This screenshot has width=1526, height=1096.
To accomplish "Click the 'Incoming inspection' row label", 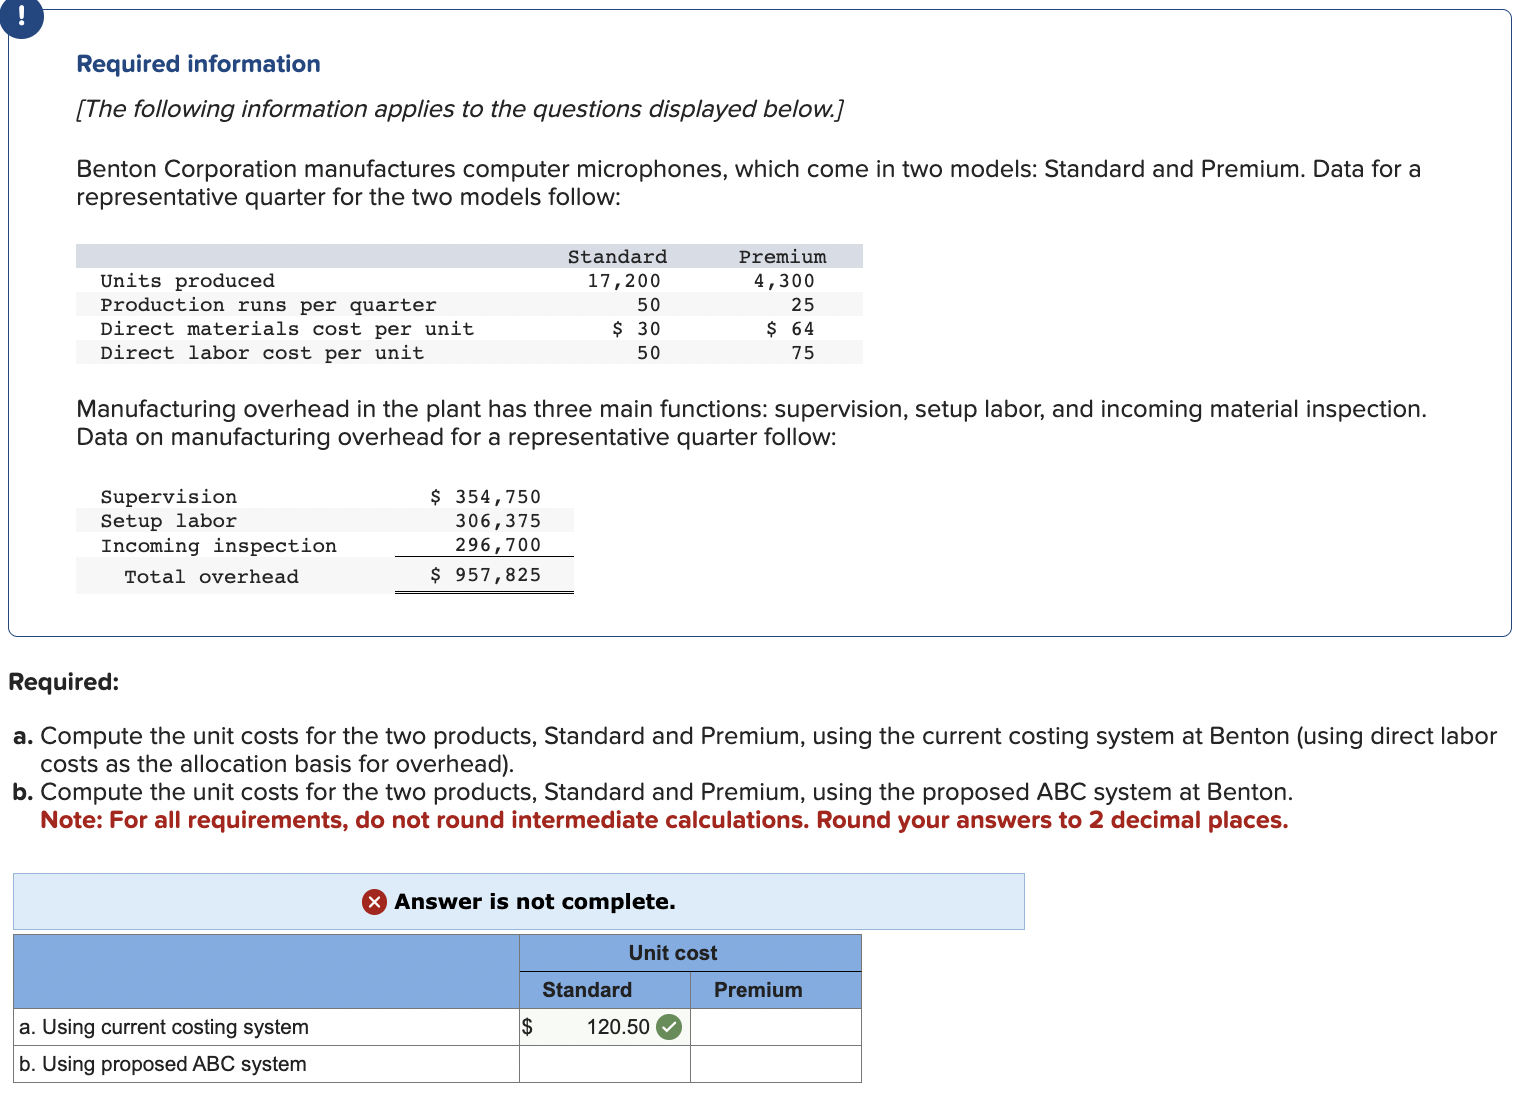I will [x=218, y=546].
